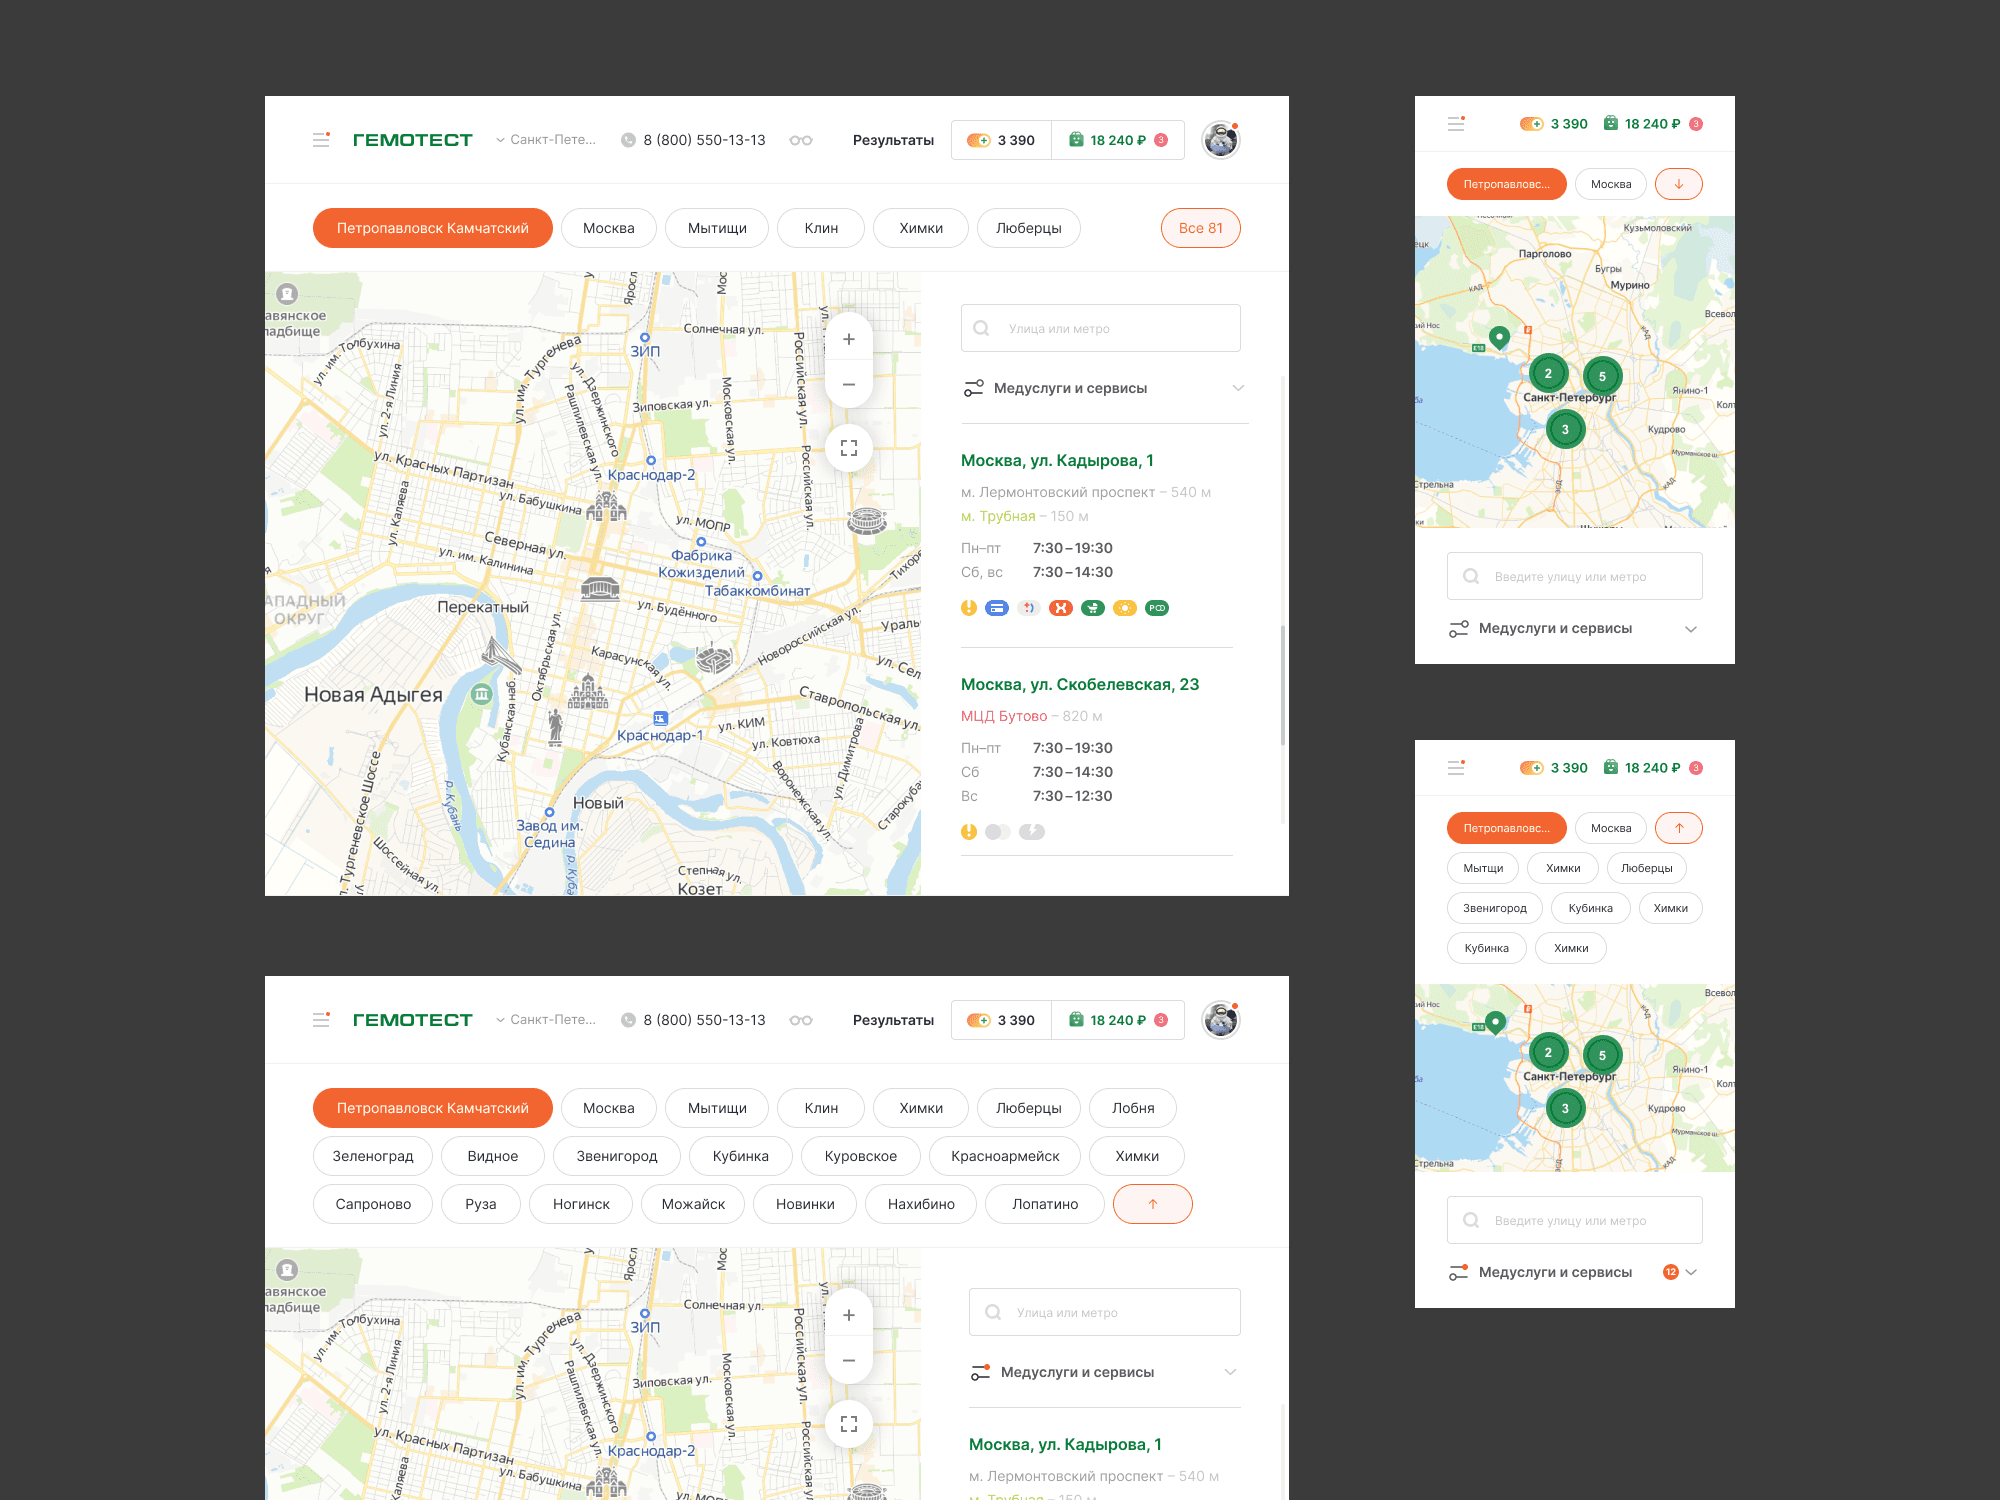The width and height of the screenshot is (2000, 1500).
Task: Choose the Куровское city tab
Action: pos(860,1156)
